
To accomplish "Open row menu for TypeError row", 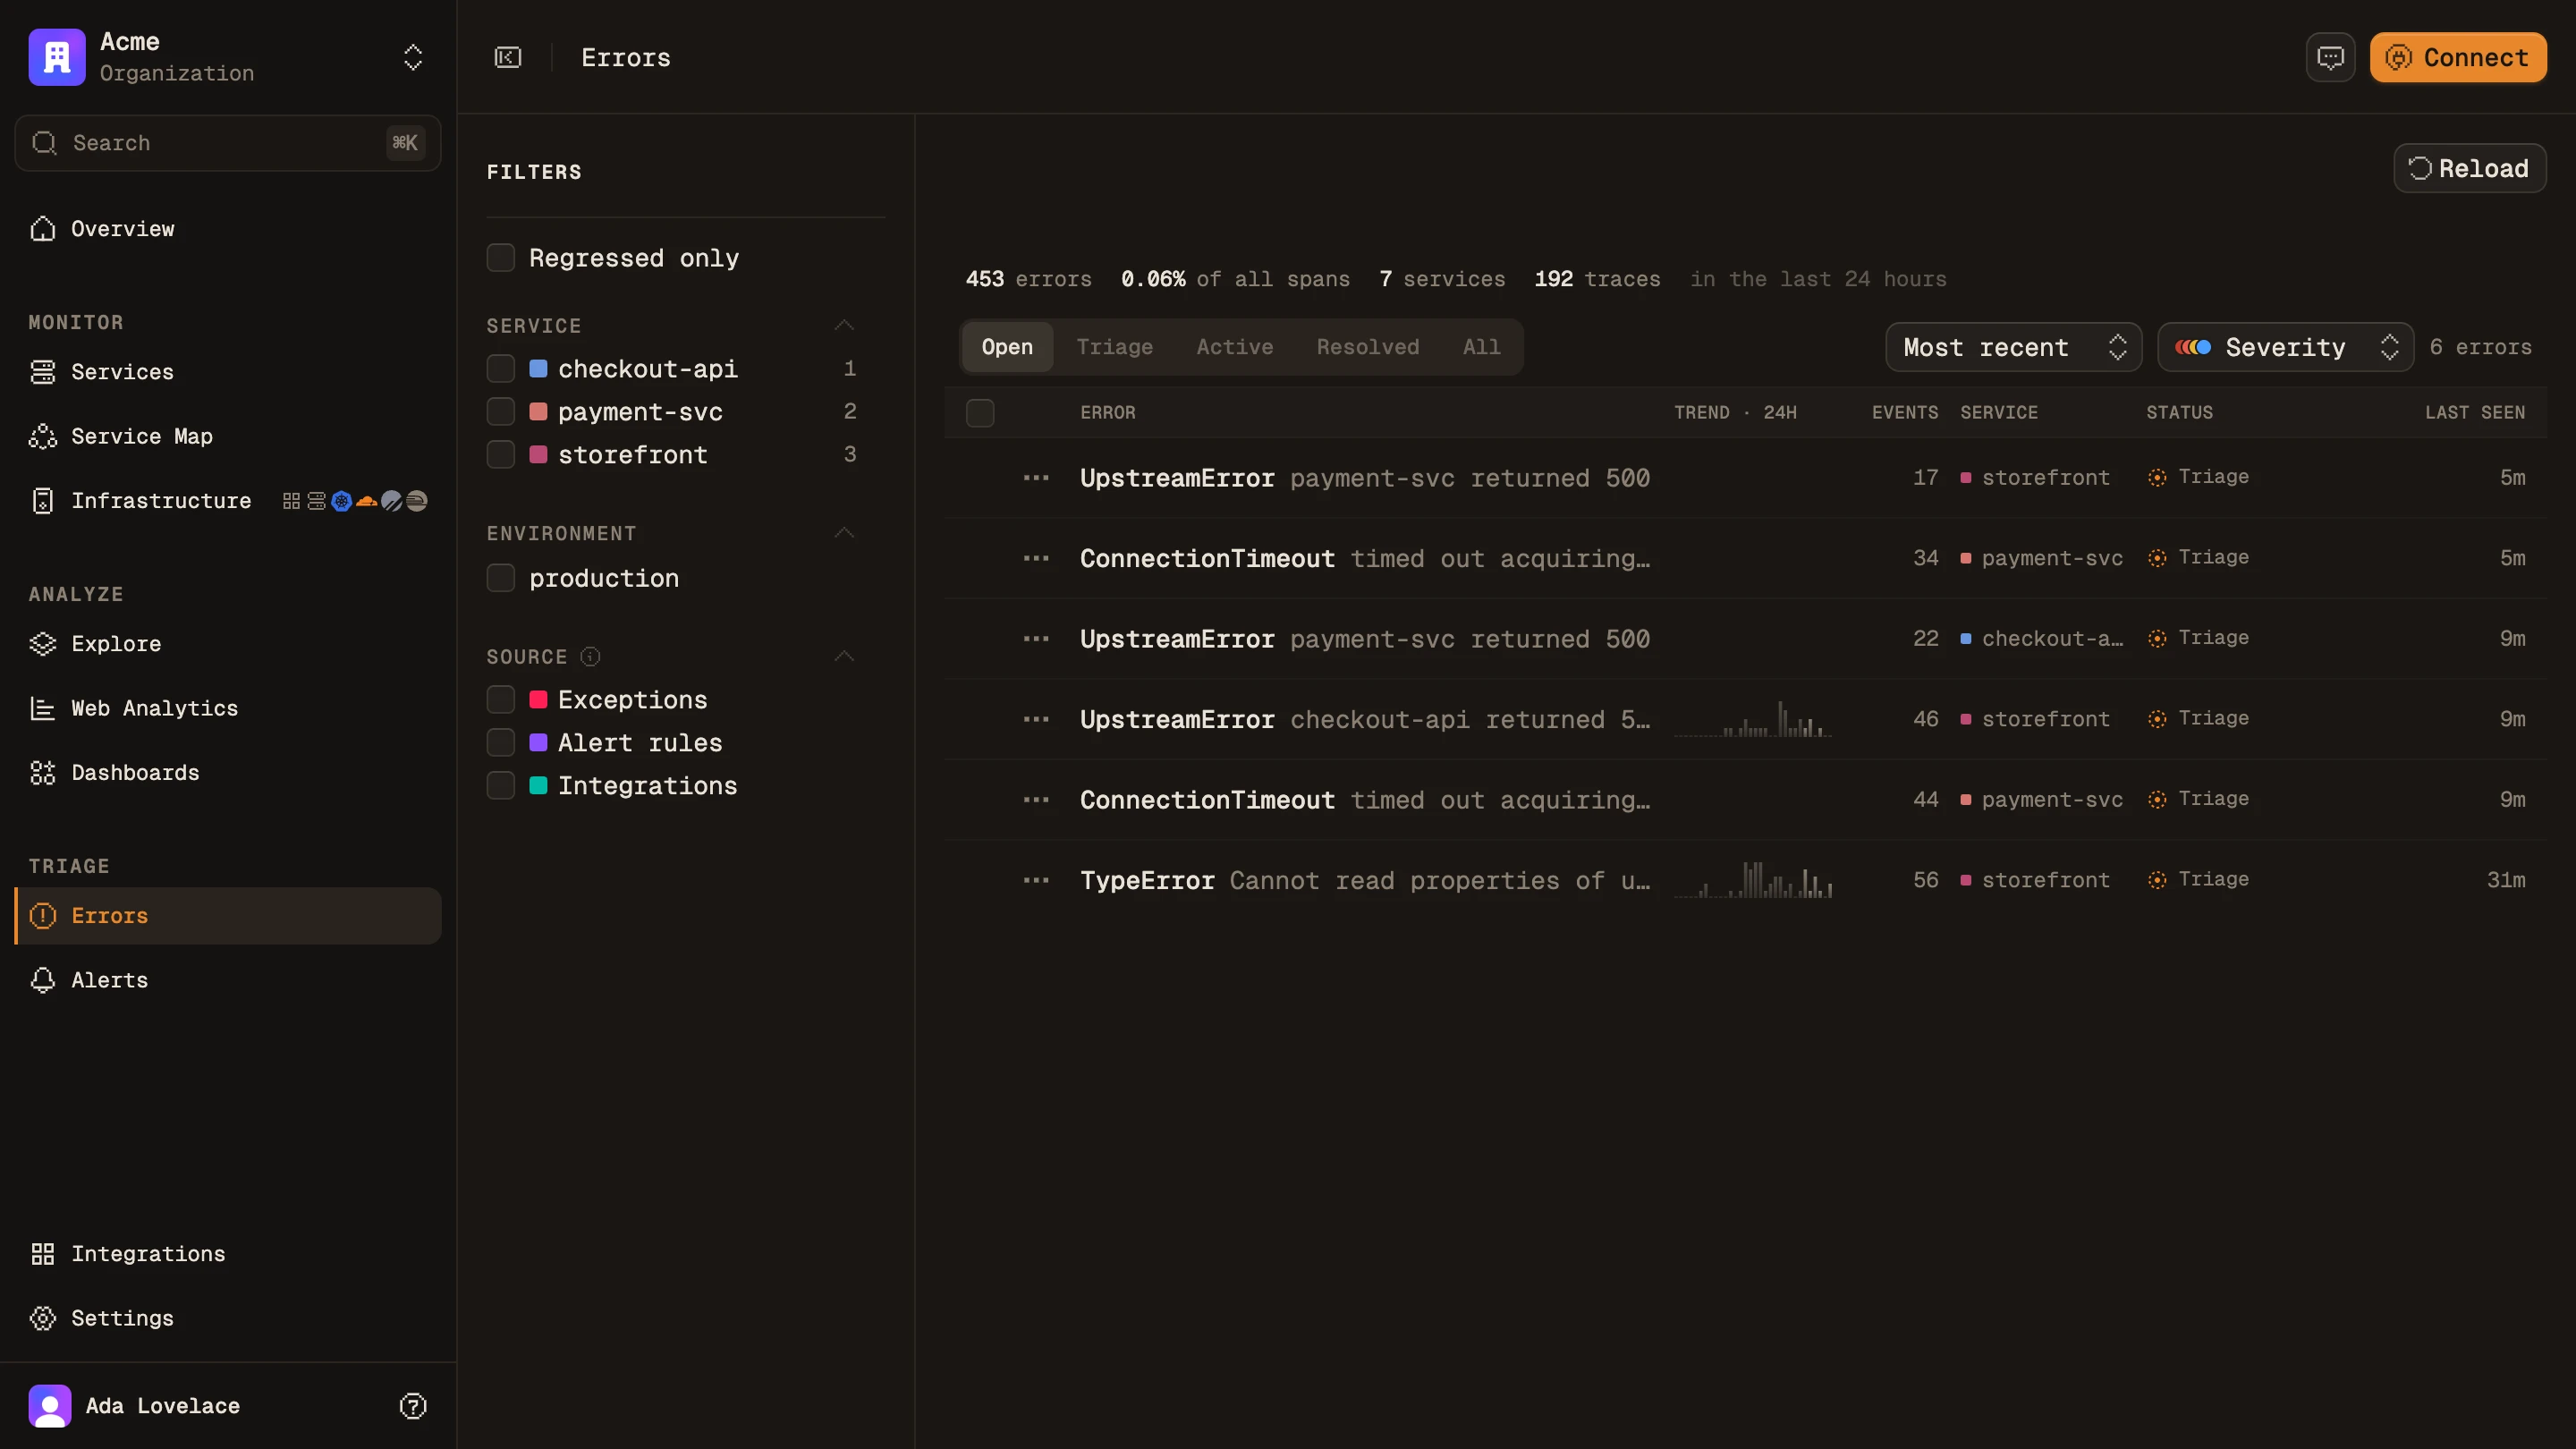I will click(1037, 881).
